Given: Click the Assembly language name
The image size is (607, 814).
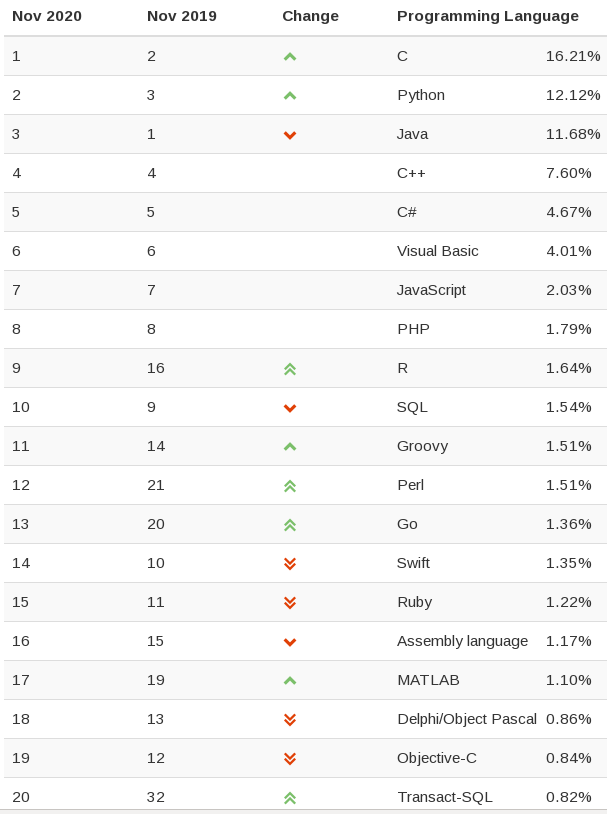Looking at the screenshot, I should pos(462,641).
